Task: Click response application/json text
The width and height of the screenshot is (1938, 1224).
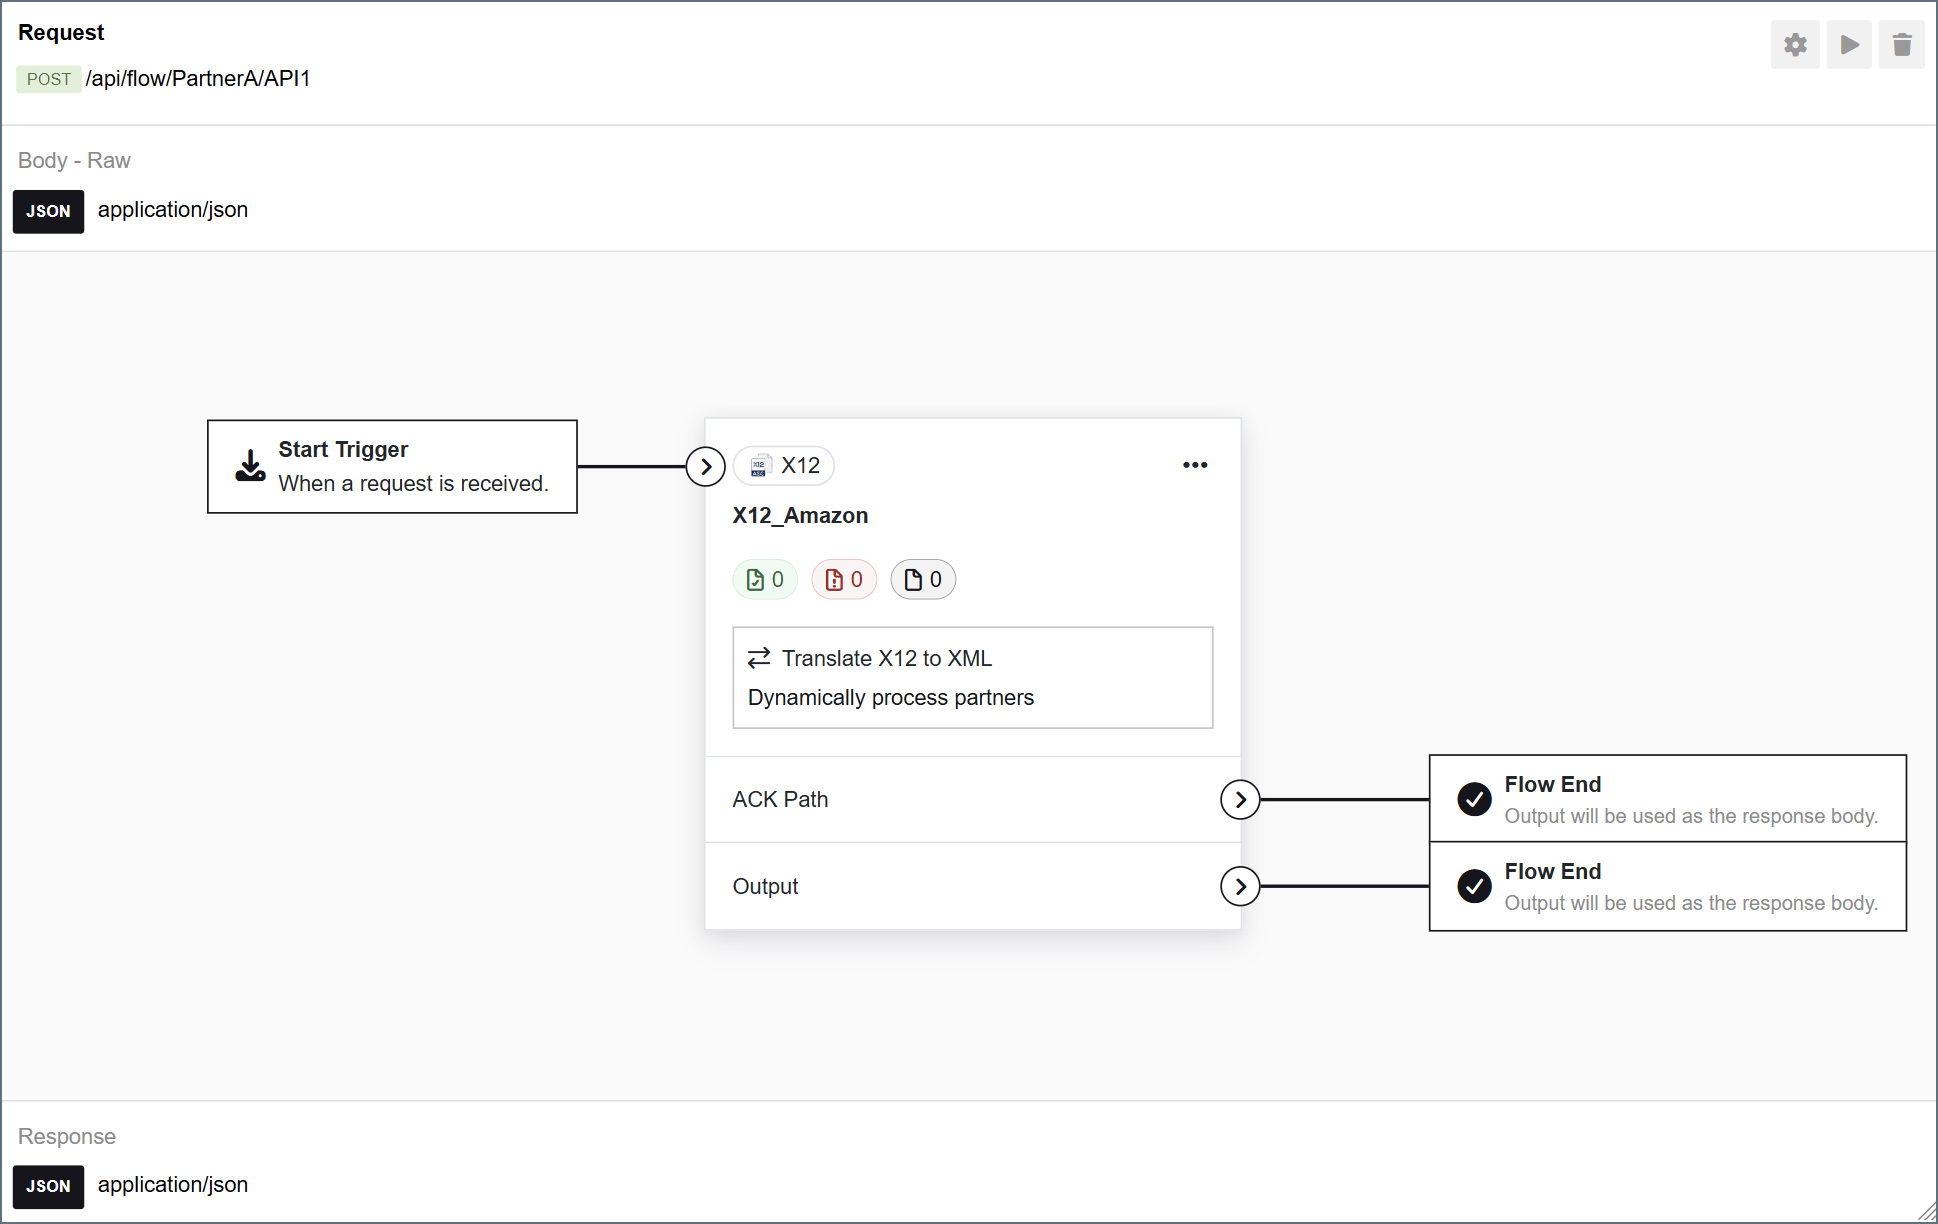Action: pos(173,1185)
